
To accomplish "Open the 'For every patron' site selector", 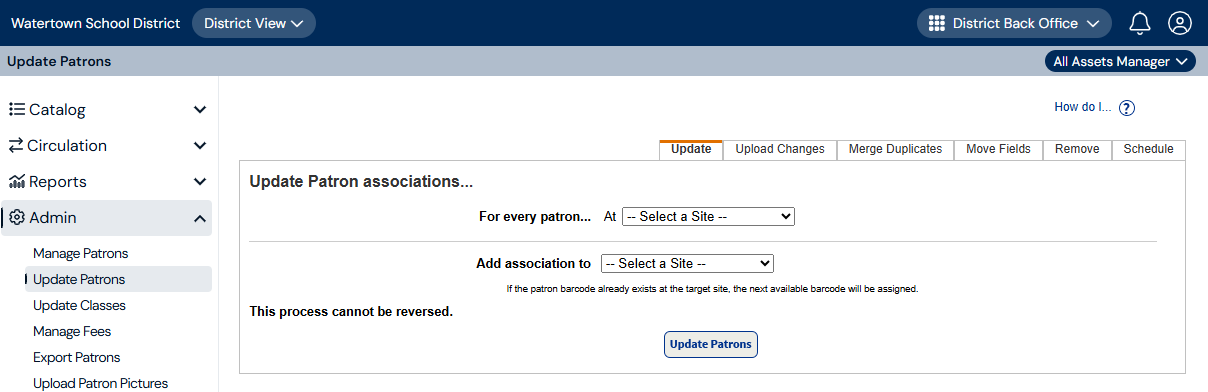I will coord(708,216).
